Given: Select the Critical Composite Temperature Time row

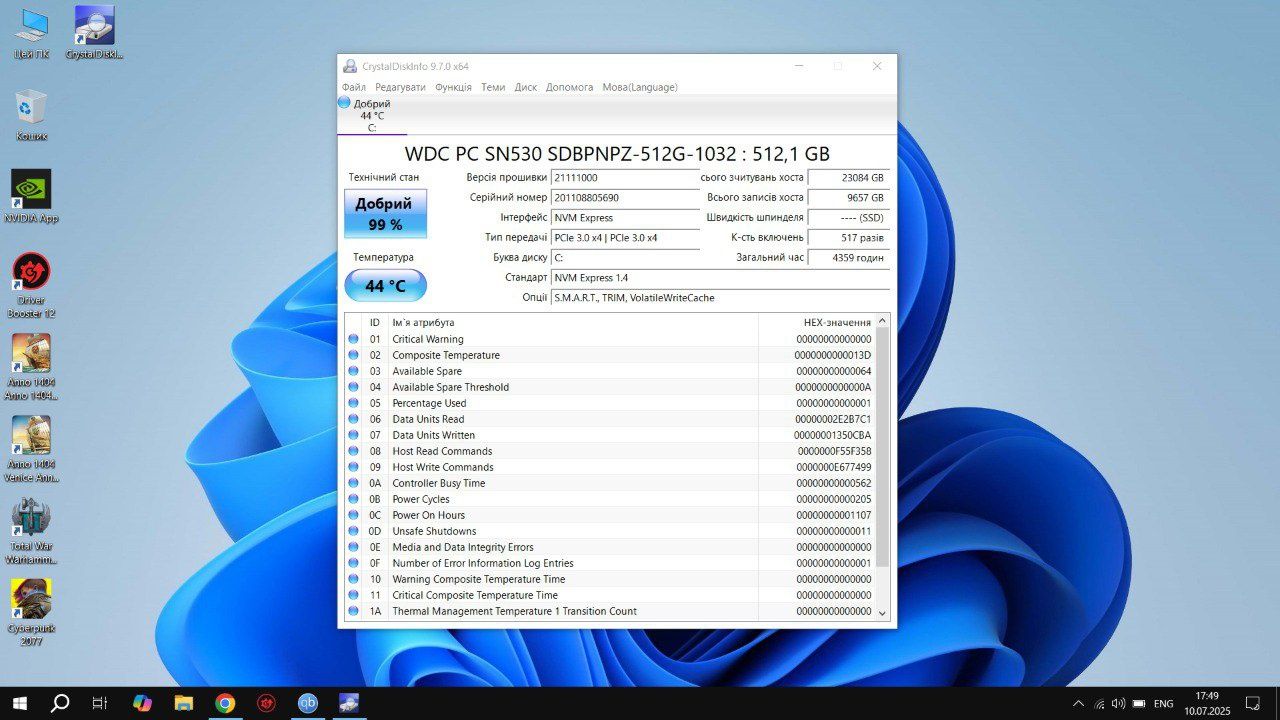Looking at the screenshot, I should [x=610, y=595].
